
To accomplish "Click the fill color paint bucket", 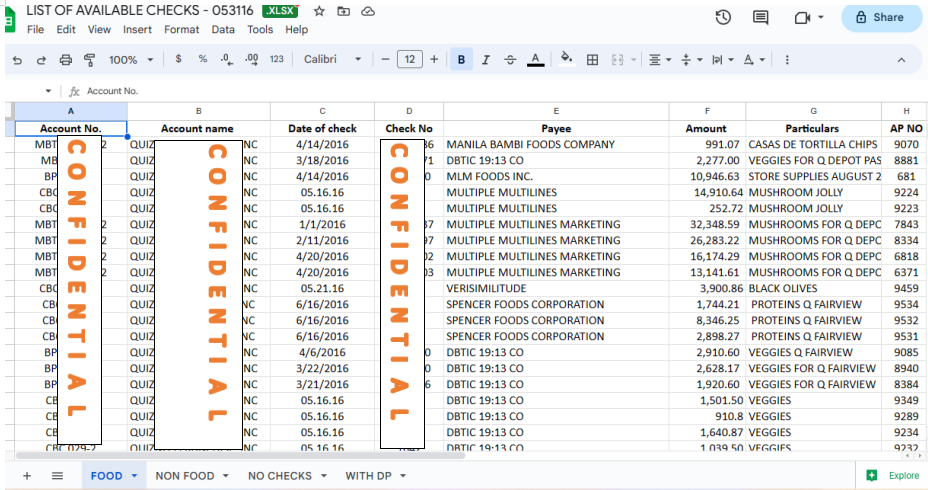I will 566,59.
